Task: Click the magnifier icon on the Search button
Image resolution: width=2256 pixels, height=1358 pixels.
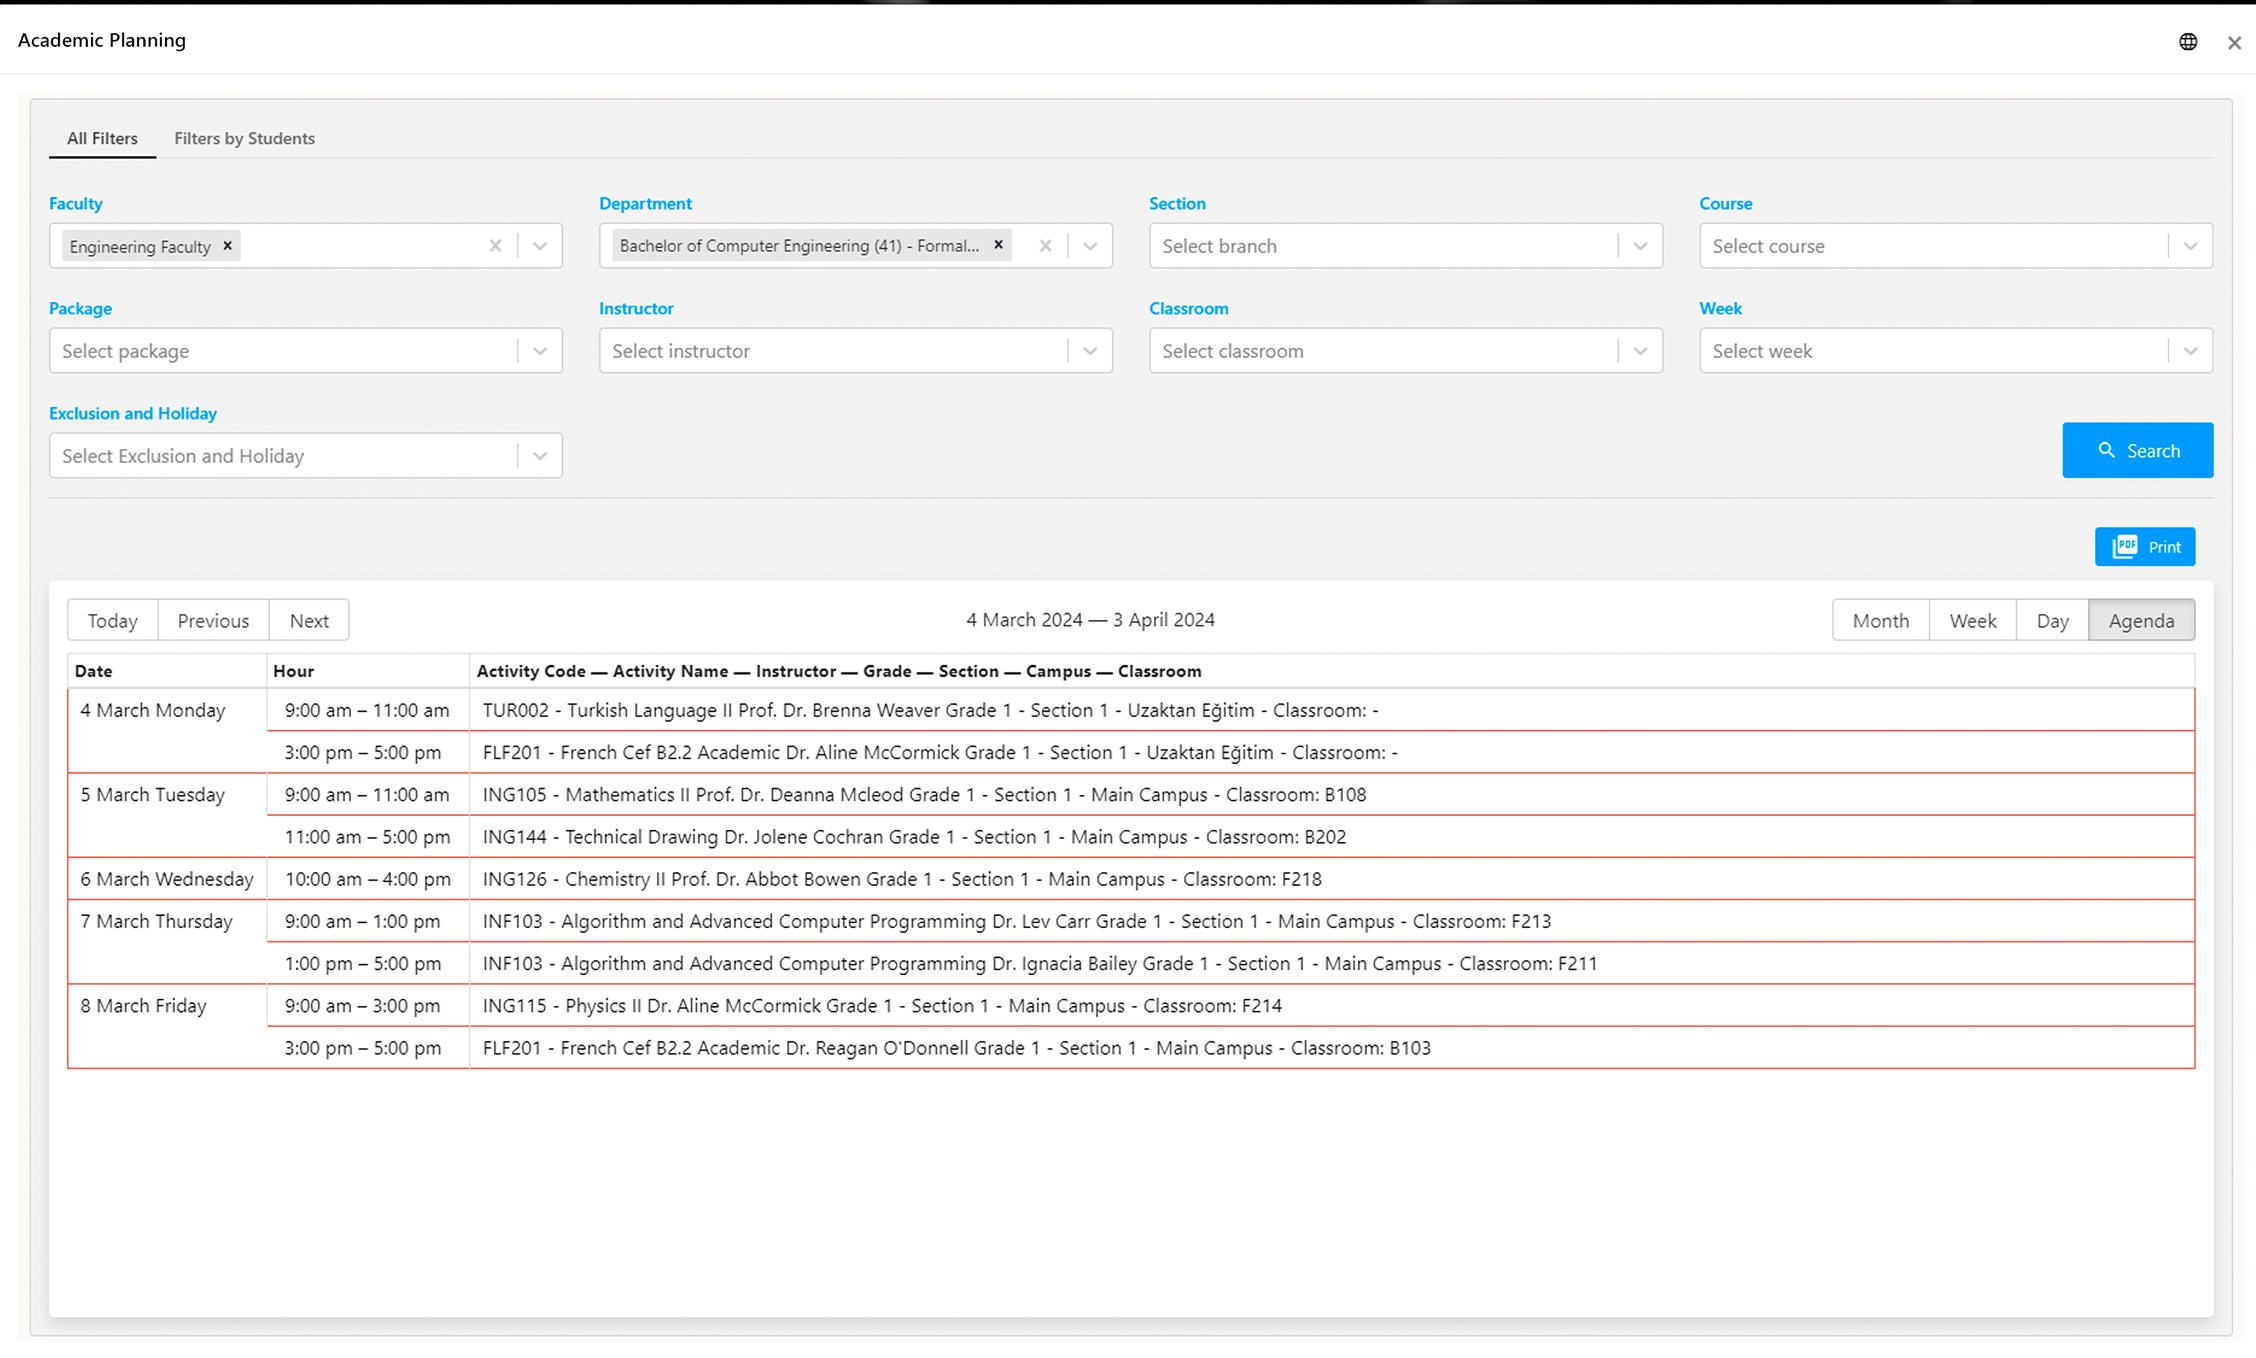Action: (x=2108, y=450)
